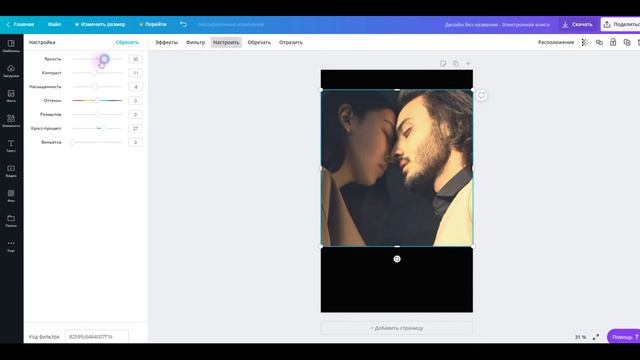Open the Фильтр tab

[x=196, y=42]
